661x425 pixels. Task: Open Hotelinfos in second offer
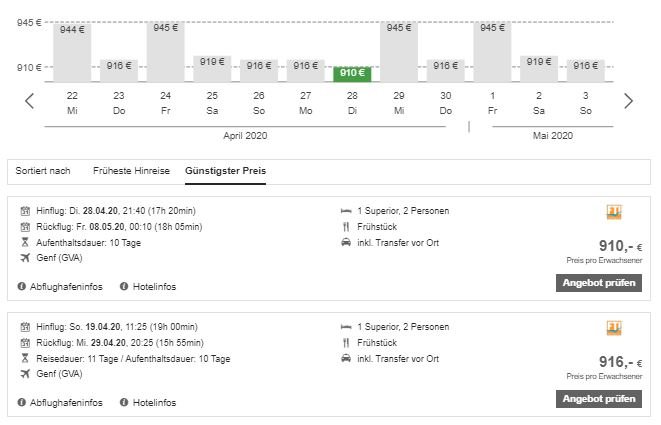153,402
